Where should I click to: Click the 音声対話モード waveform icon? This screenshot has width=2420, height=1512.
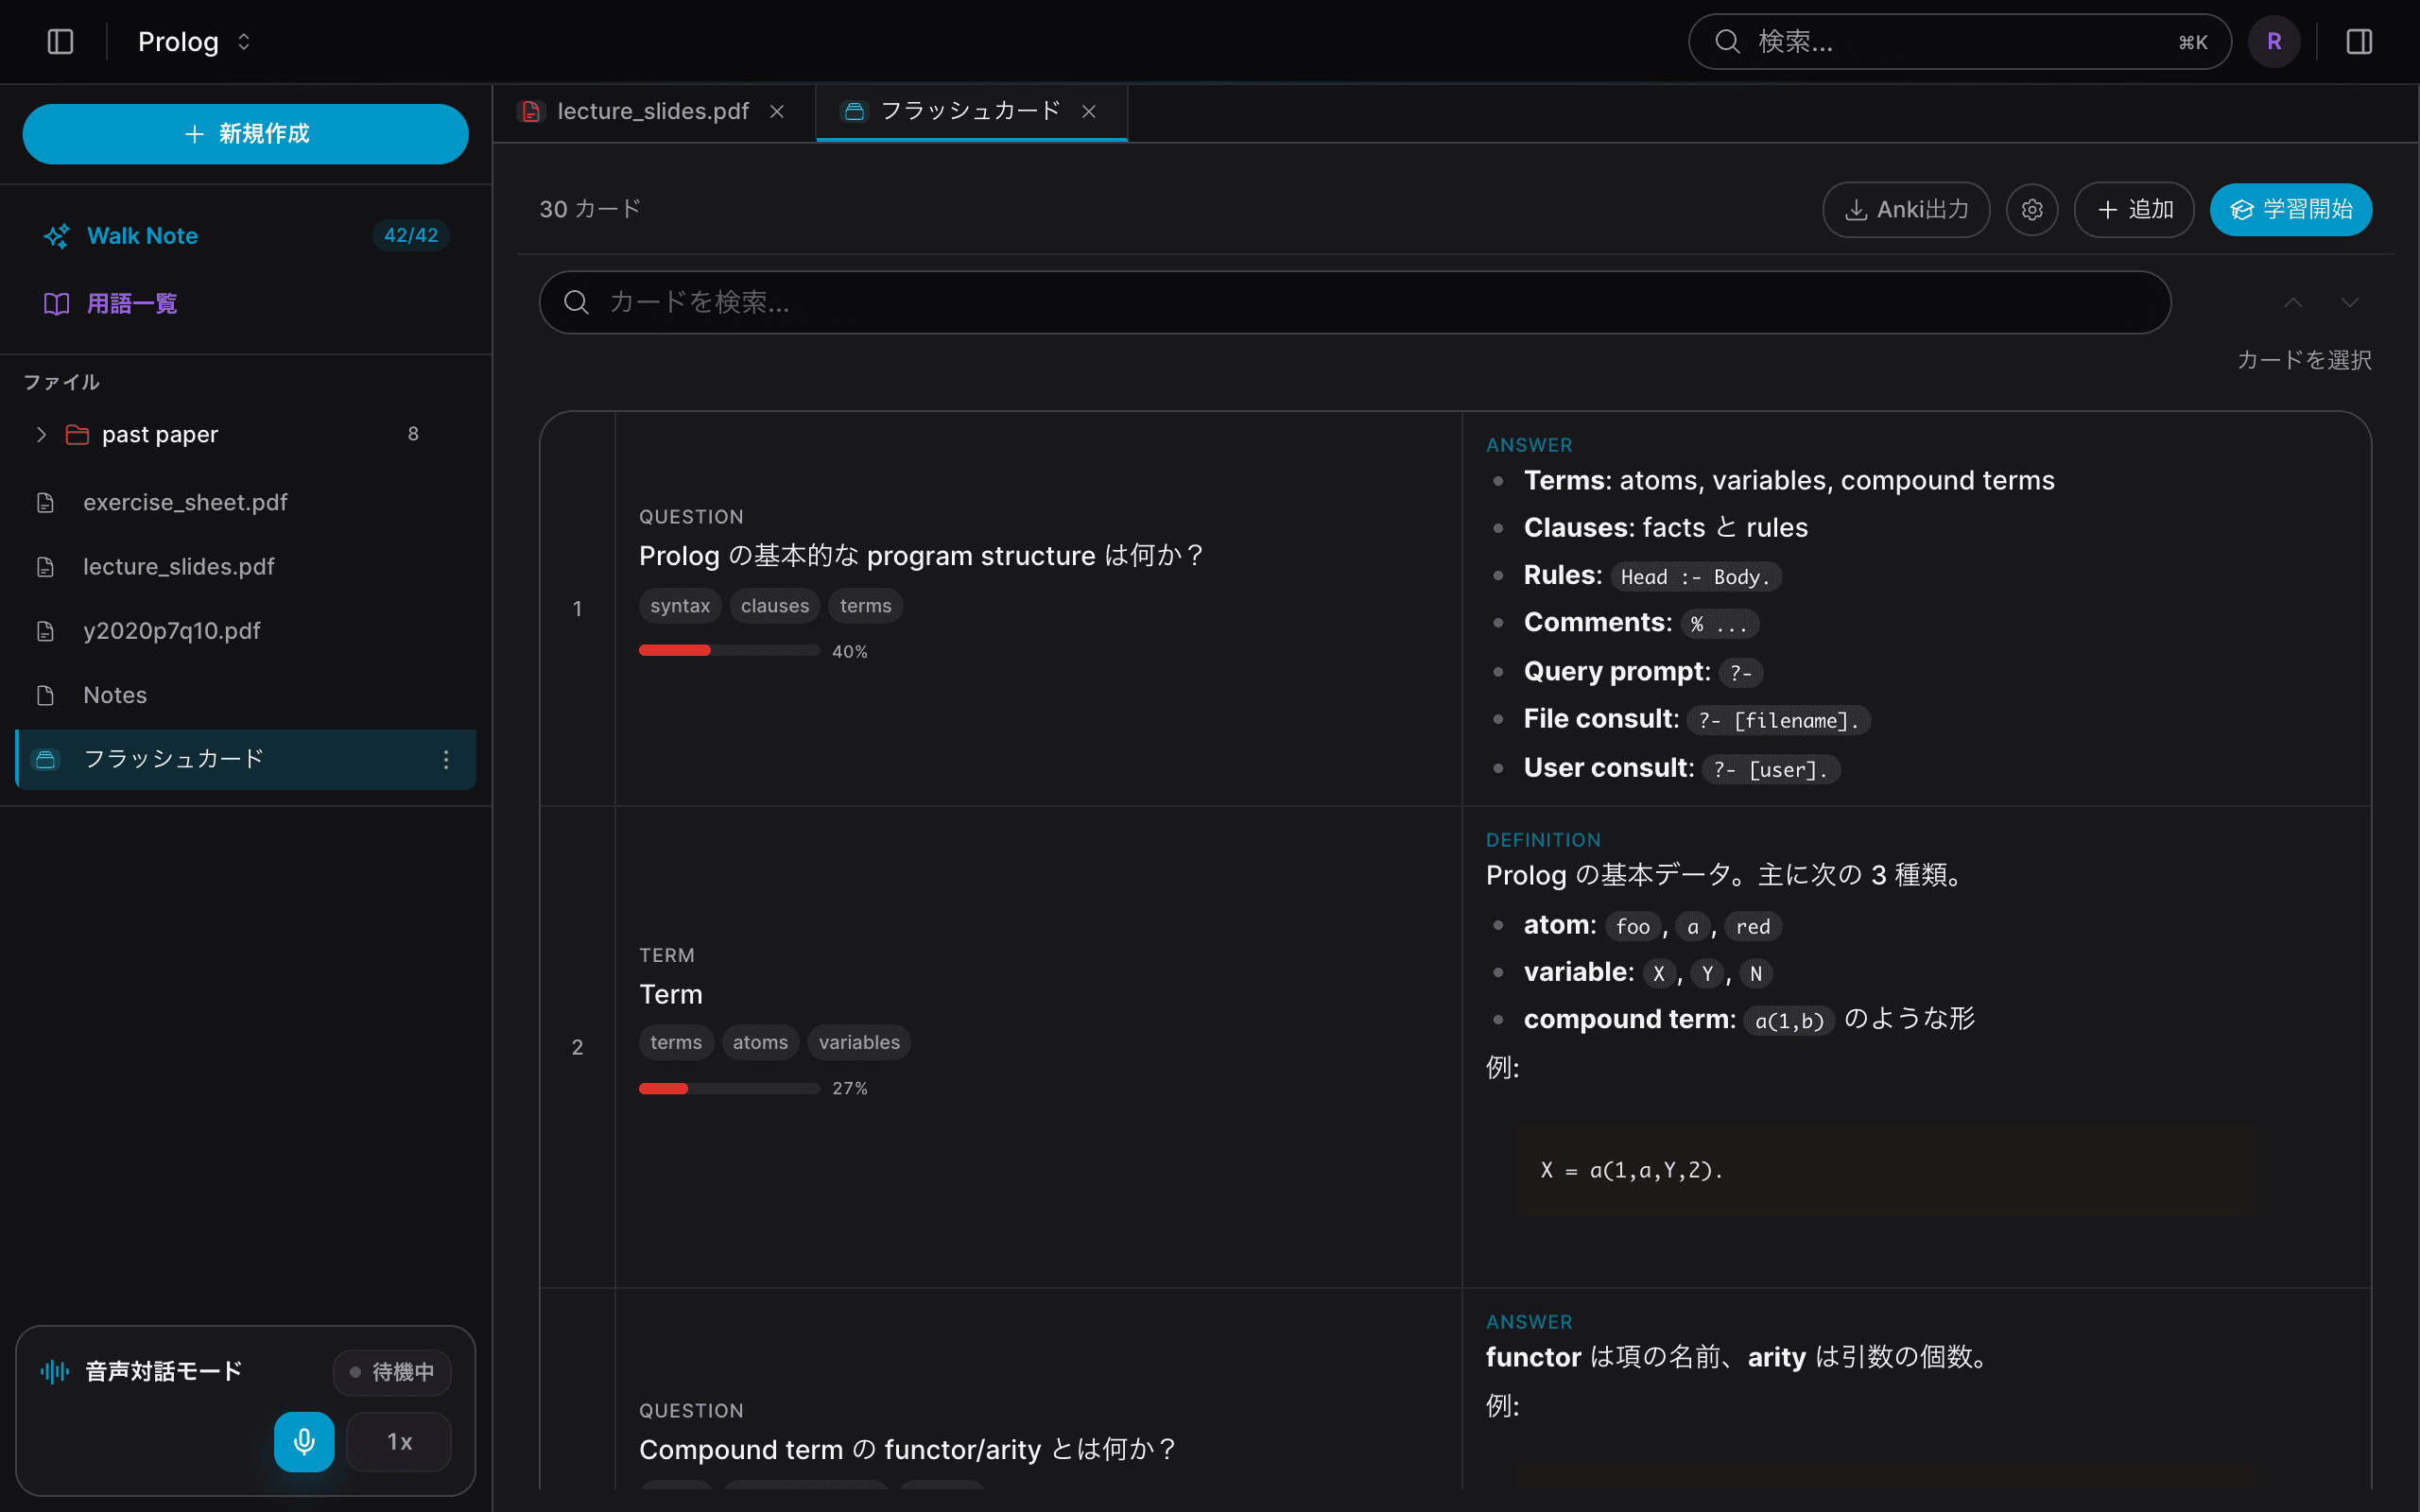[x=55, y=1371]
